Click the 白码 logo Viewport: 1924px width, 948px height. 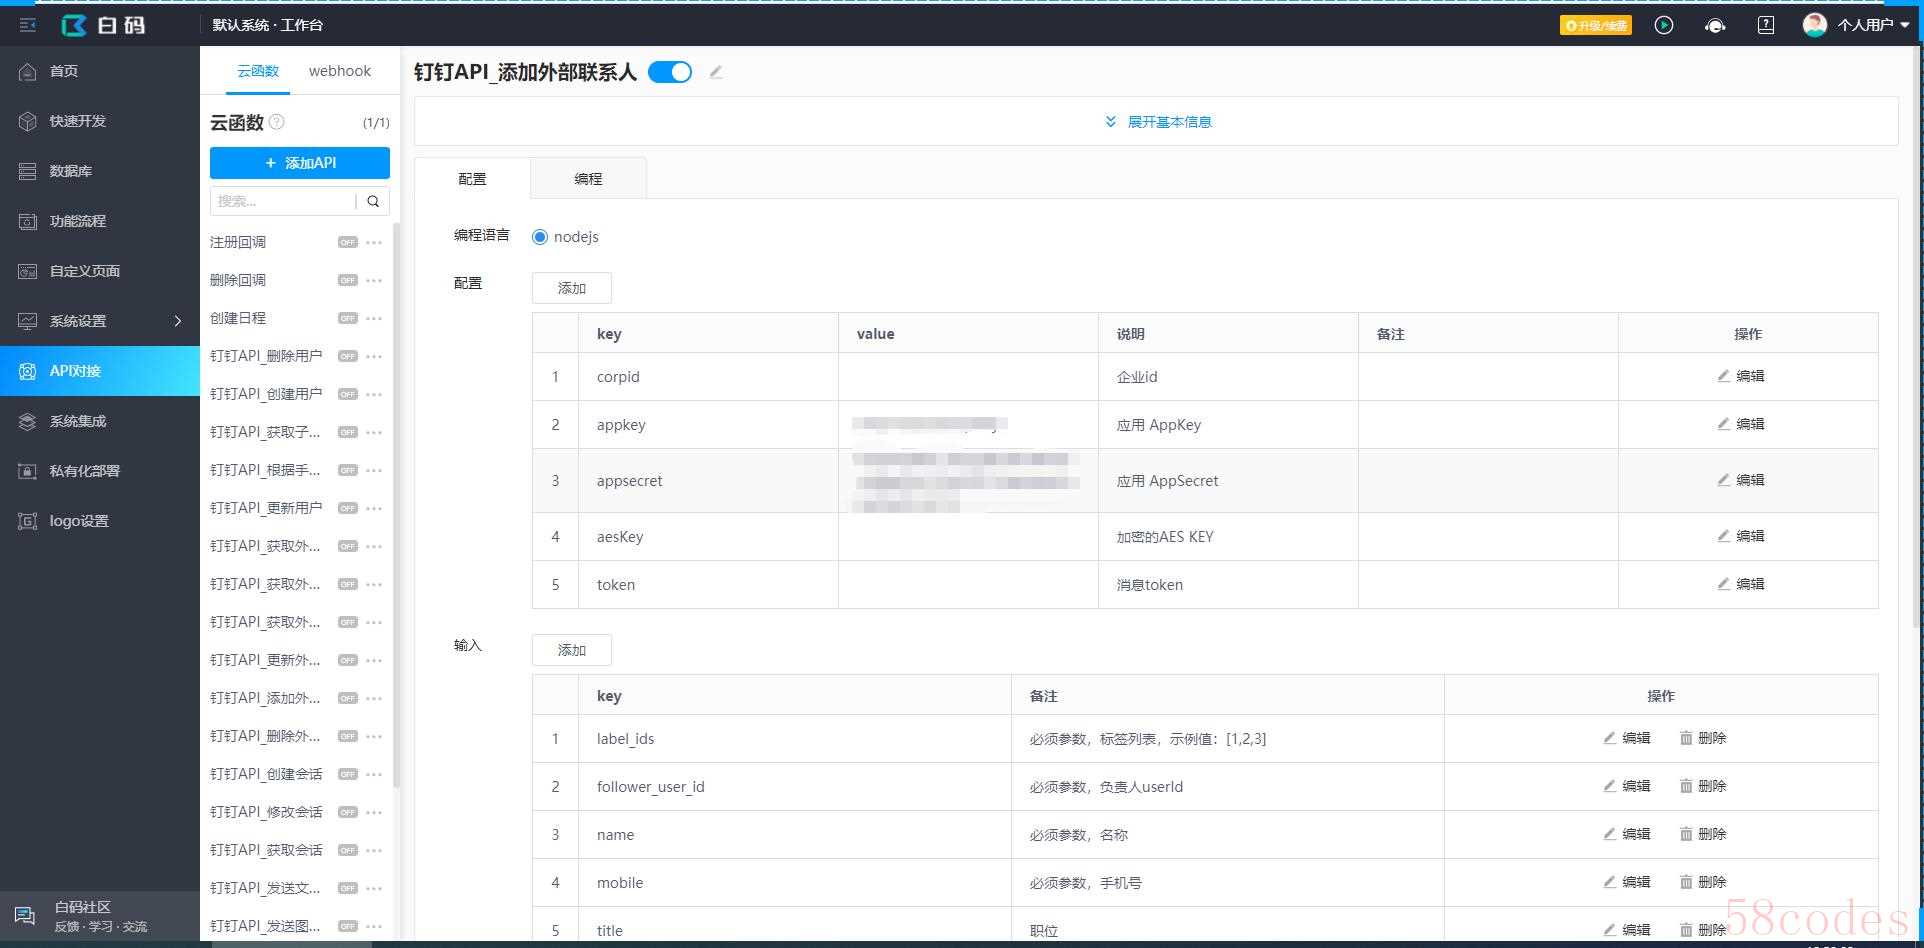click(104, 25)
